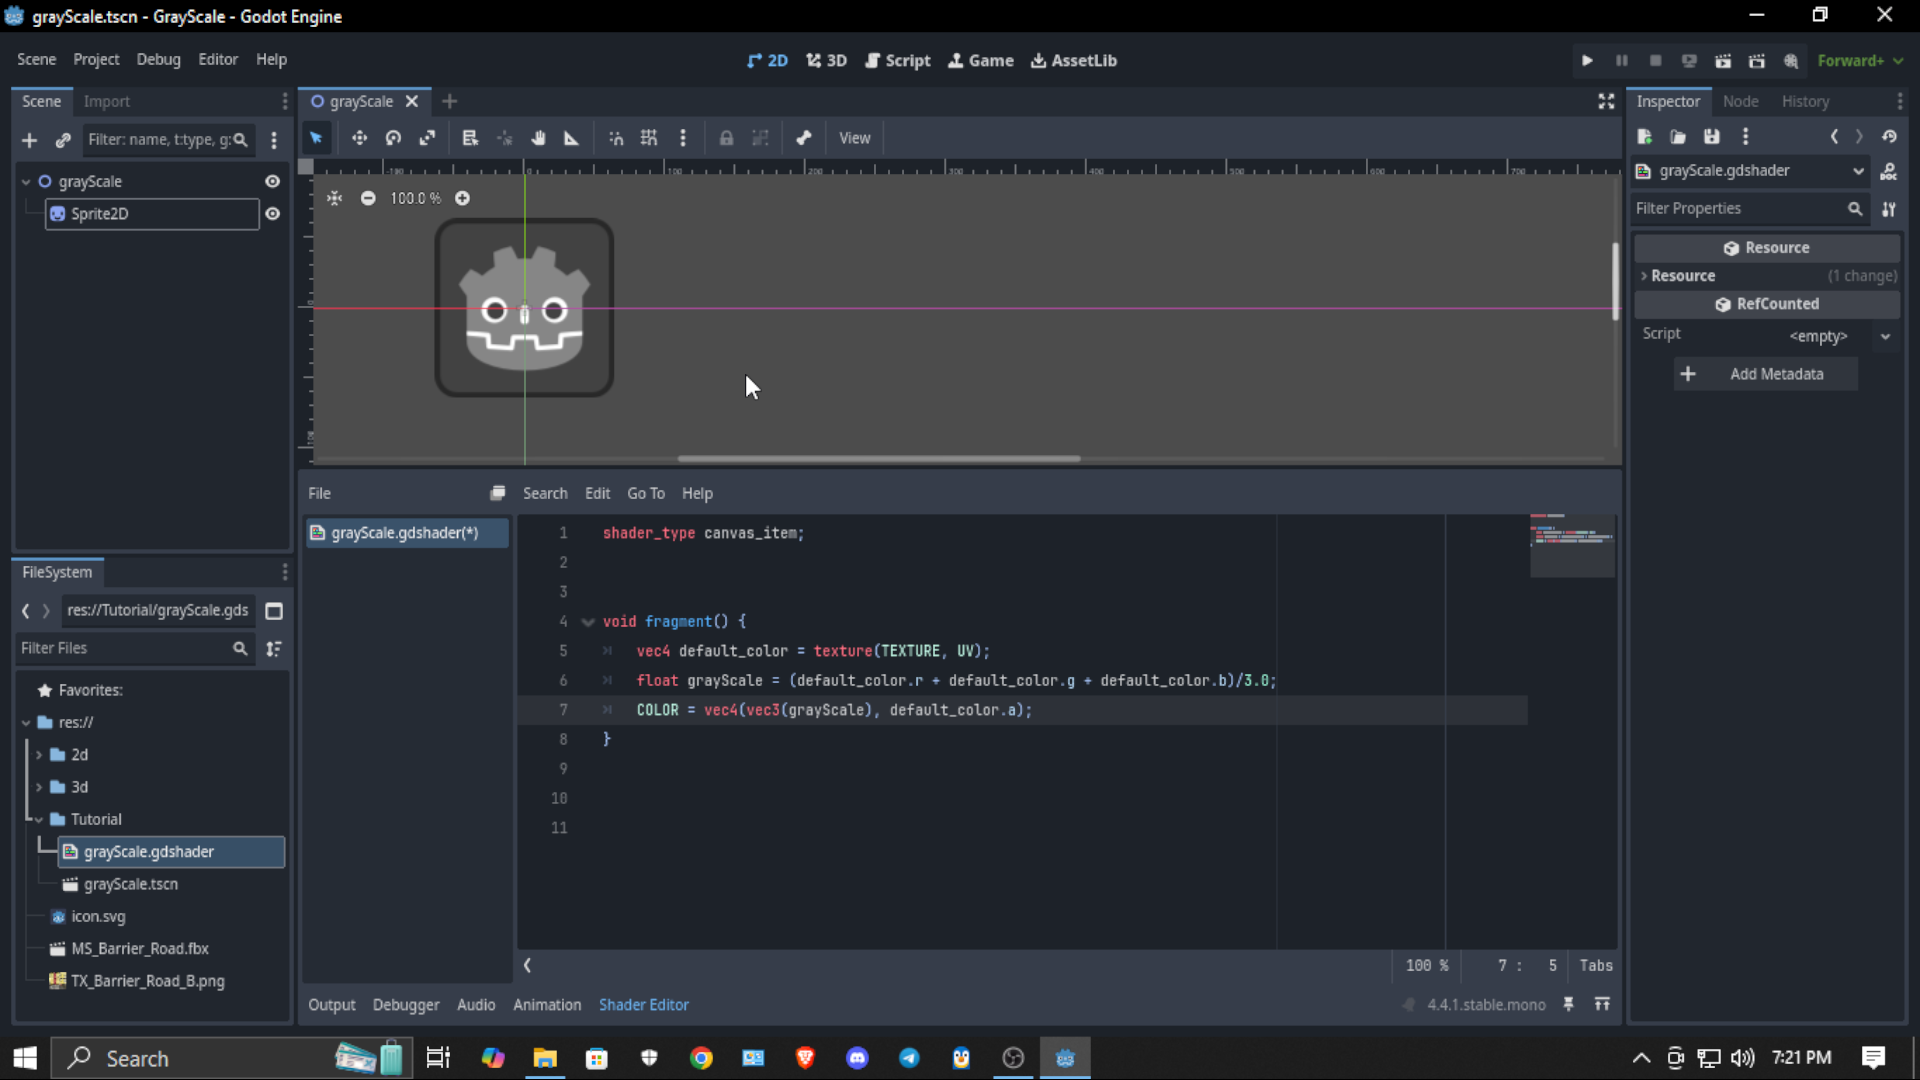1920x1080 pixels.
Task: Click the center view icon in viewport
Action: pyautogui.click(x=334, y=198)
